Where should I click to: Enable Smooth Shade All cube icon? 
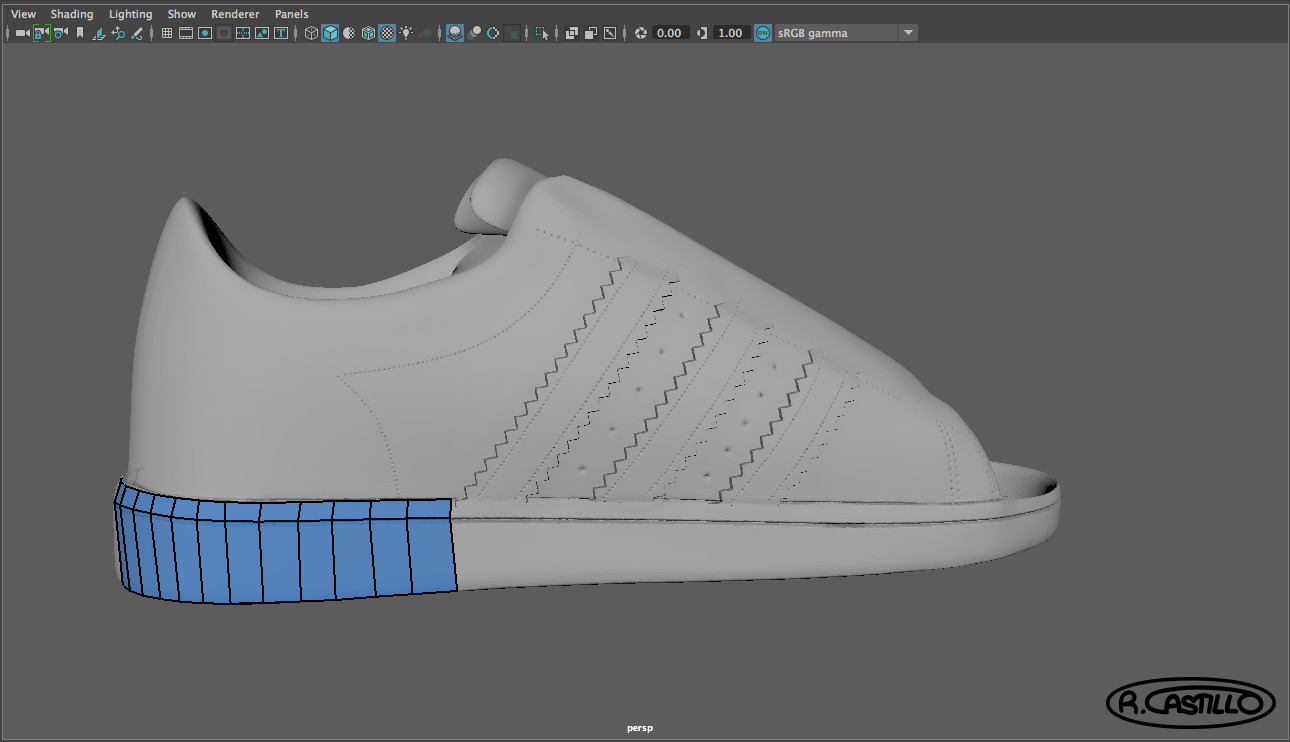(x=330, y=33)
